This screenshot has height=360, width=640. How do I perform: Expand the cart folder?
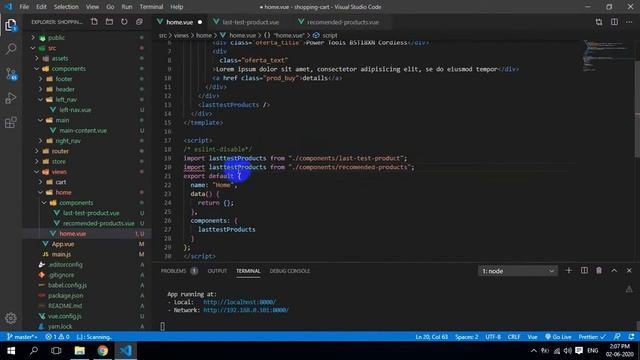coord(61,182)
